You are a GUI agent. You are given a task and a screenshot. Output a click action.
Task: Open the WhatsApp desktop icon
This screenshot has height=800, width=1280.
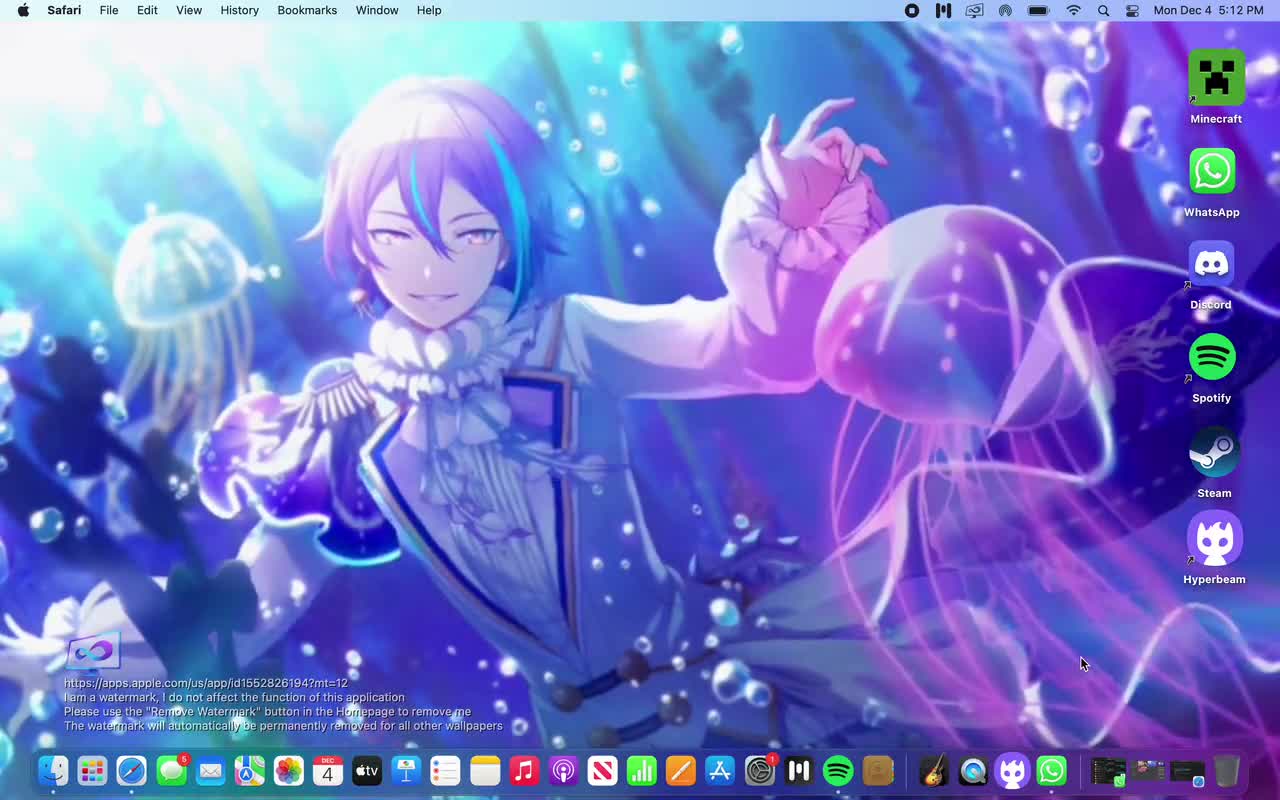(1212, 172)
